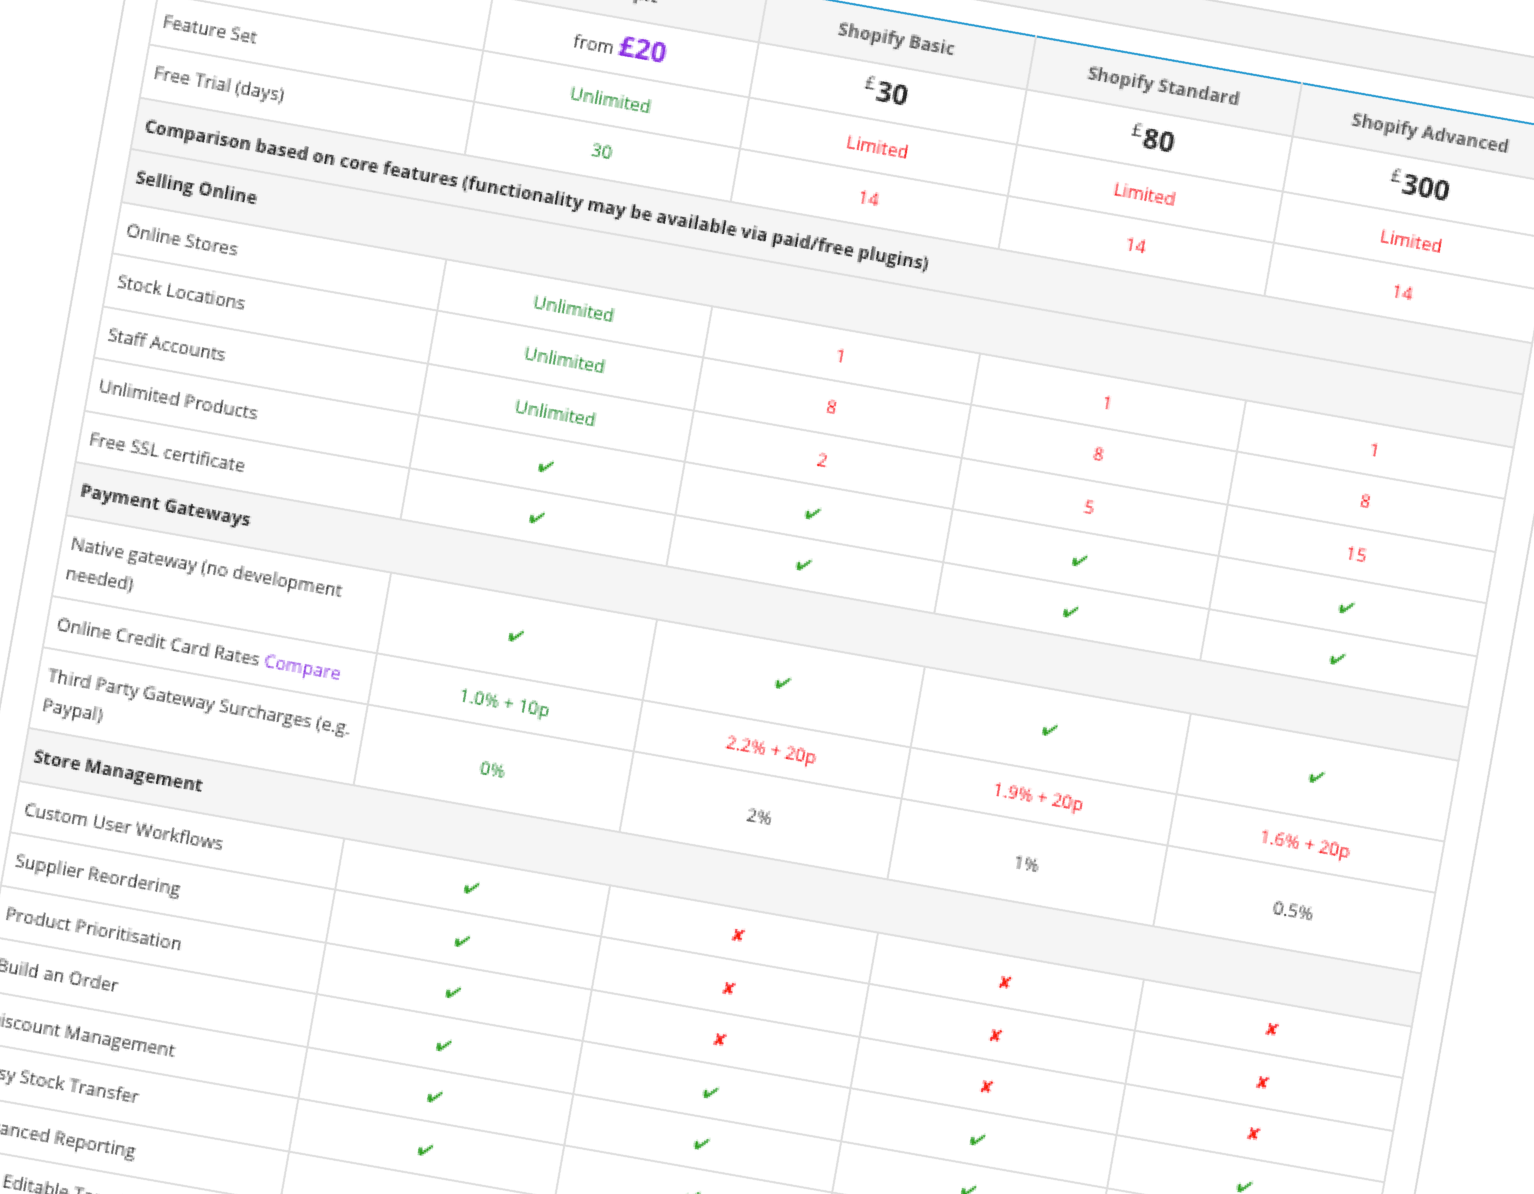Click the Native gateway checkmark for £20 plan
1534x1194 pixels.
tap(516, 636)
